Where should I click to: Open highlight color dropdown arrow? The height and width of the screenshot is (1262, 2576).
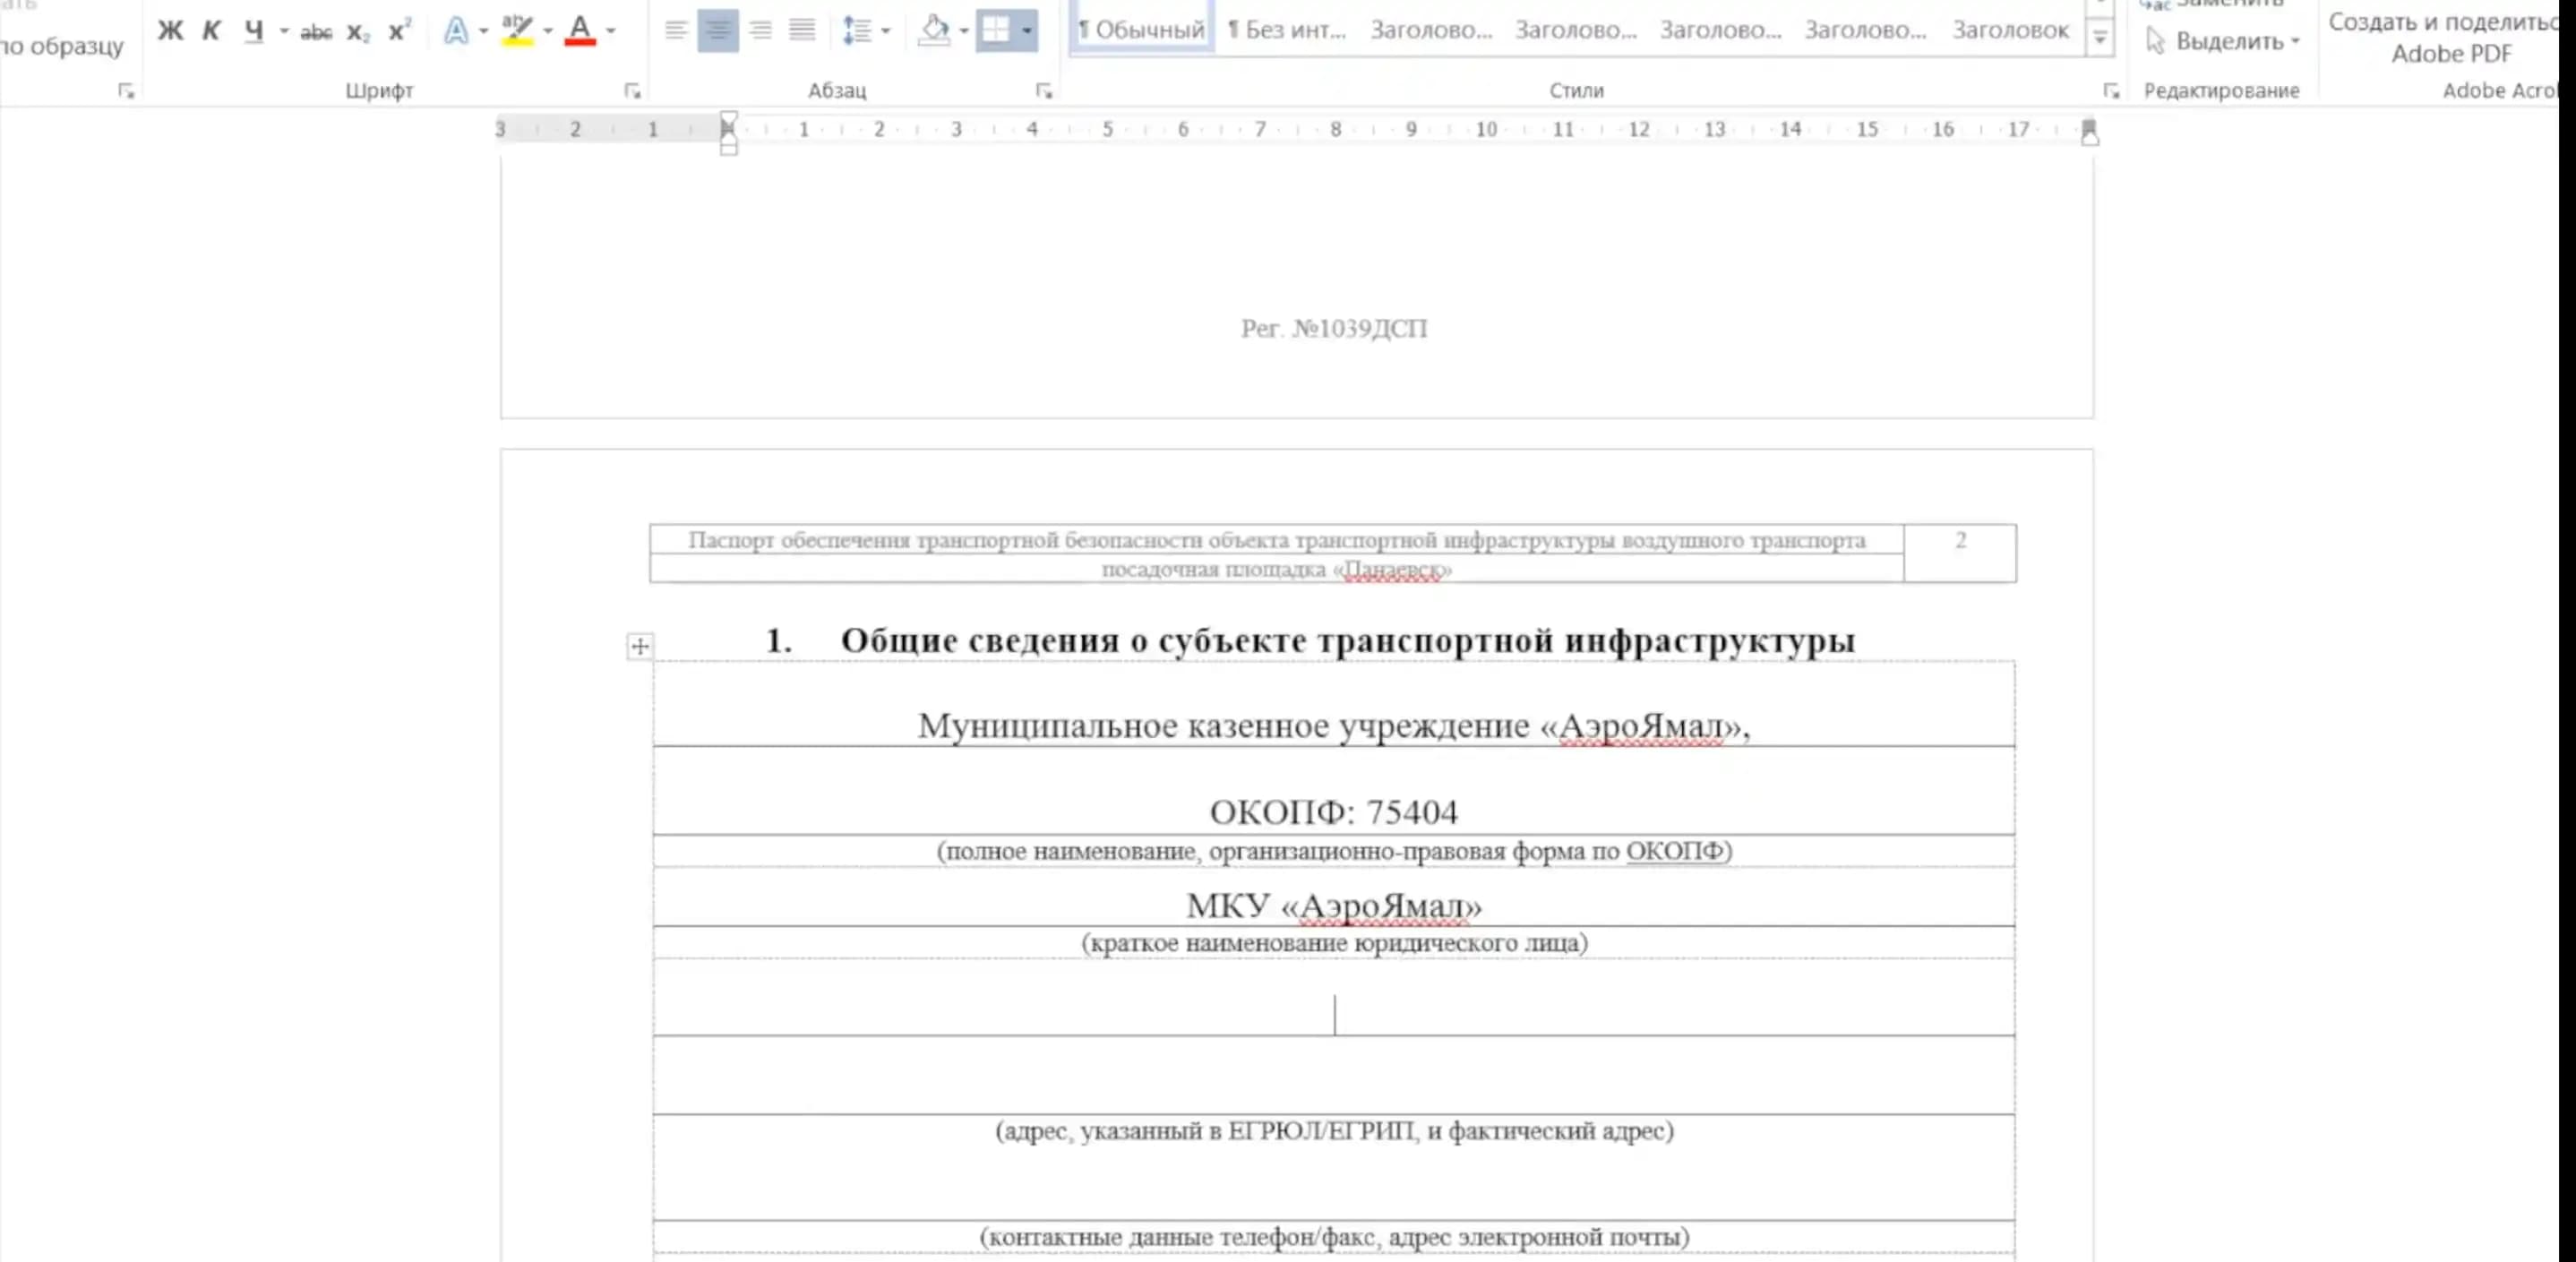547,31
